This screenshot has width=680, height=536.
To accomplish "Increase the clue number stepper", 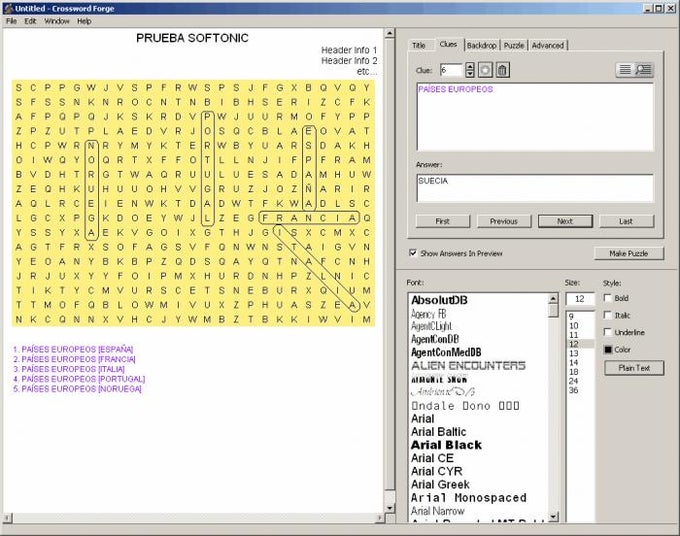I will (470, 66).
